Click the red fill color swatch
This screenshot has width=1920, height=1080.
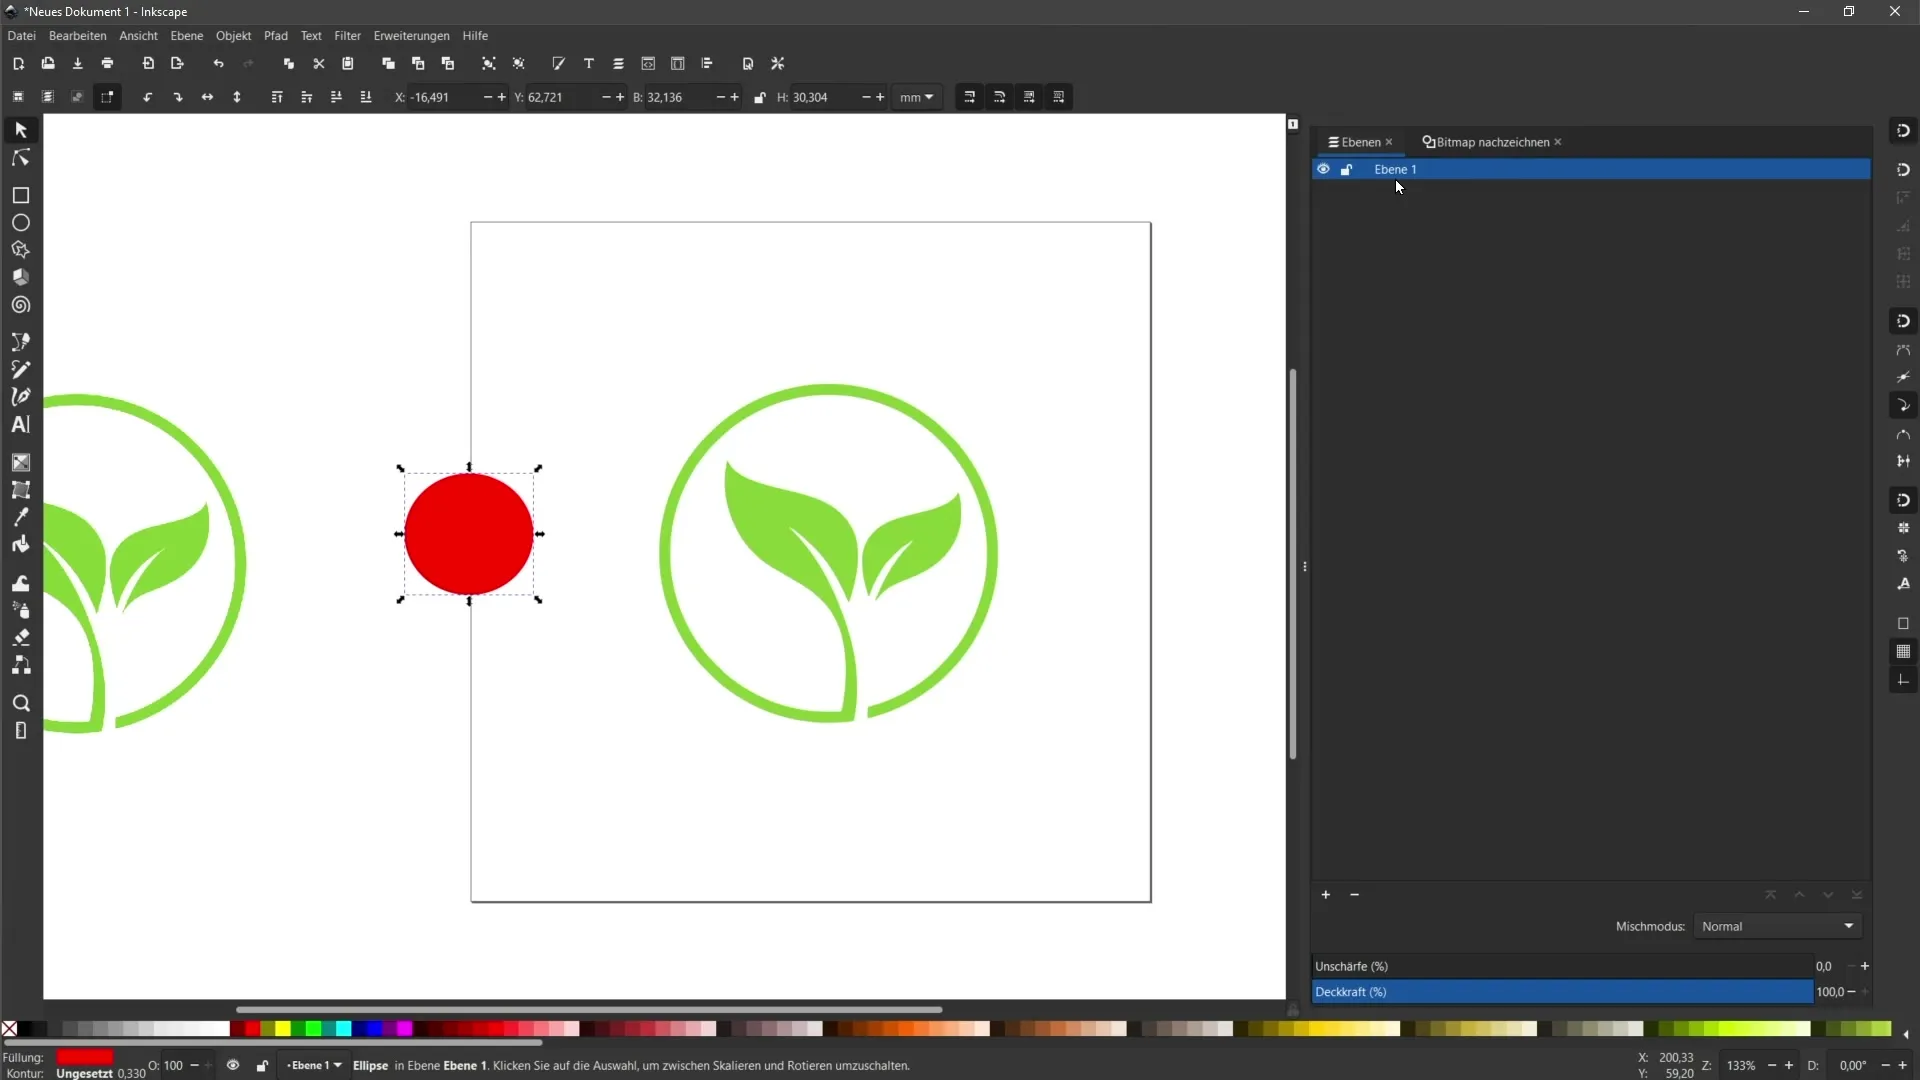click(84, 1056)
